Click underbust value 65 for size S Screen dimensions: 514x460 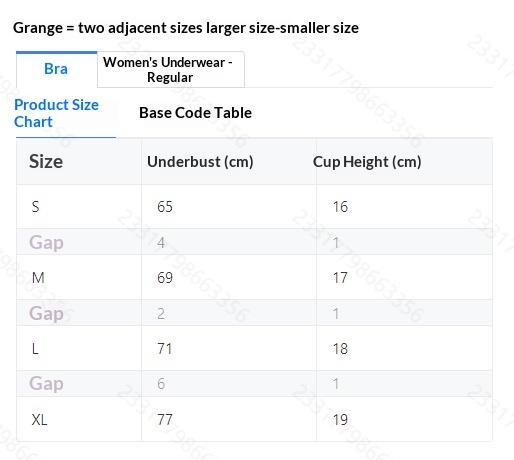[165, 207]
